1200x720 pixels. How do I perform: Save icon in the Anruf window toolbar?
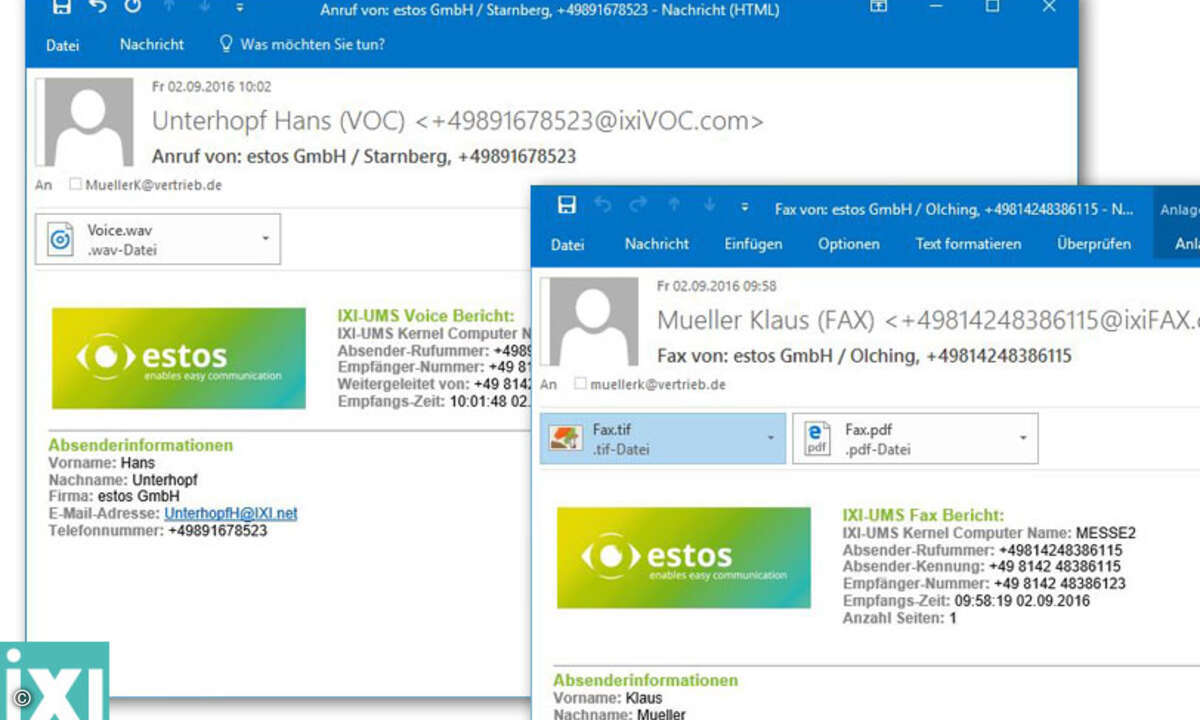click(x=61, y=6)
